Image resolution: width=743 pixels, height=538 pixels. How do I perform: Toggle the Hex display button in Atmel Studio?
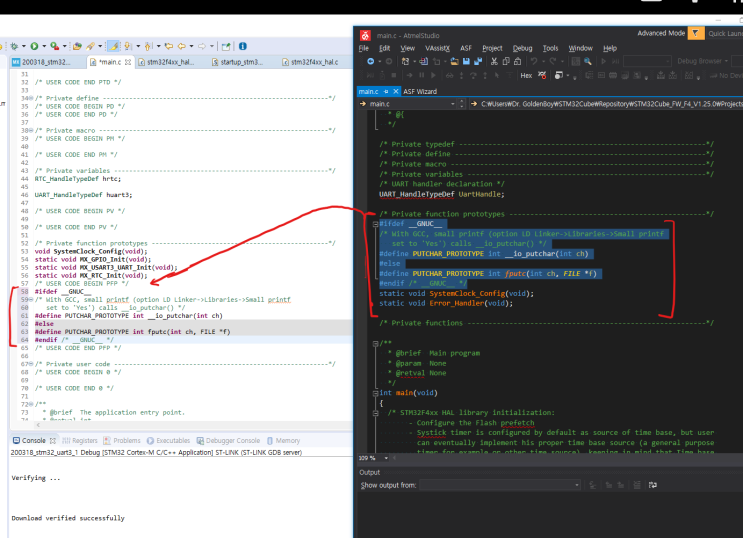click(x=526, y=75)
